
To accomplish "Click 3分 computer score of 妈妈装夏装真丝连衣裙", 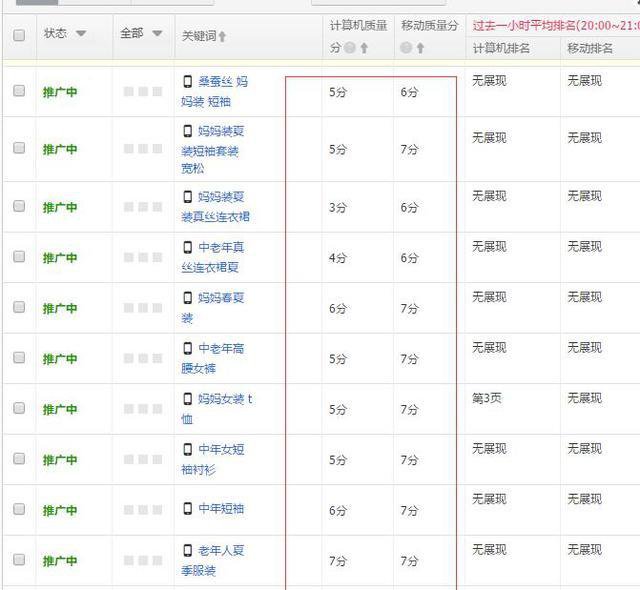I will click(338, 208).
